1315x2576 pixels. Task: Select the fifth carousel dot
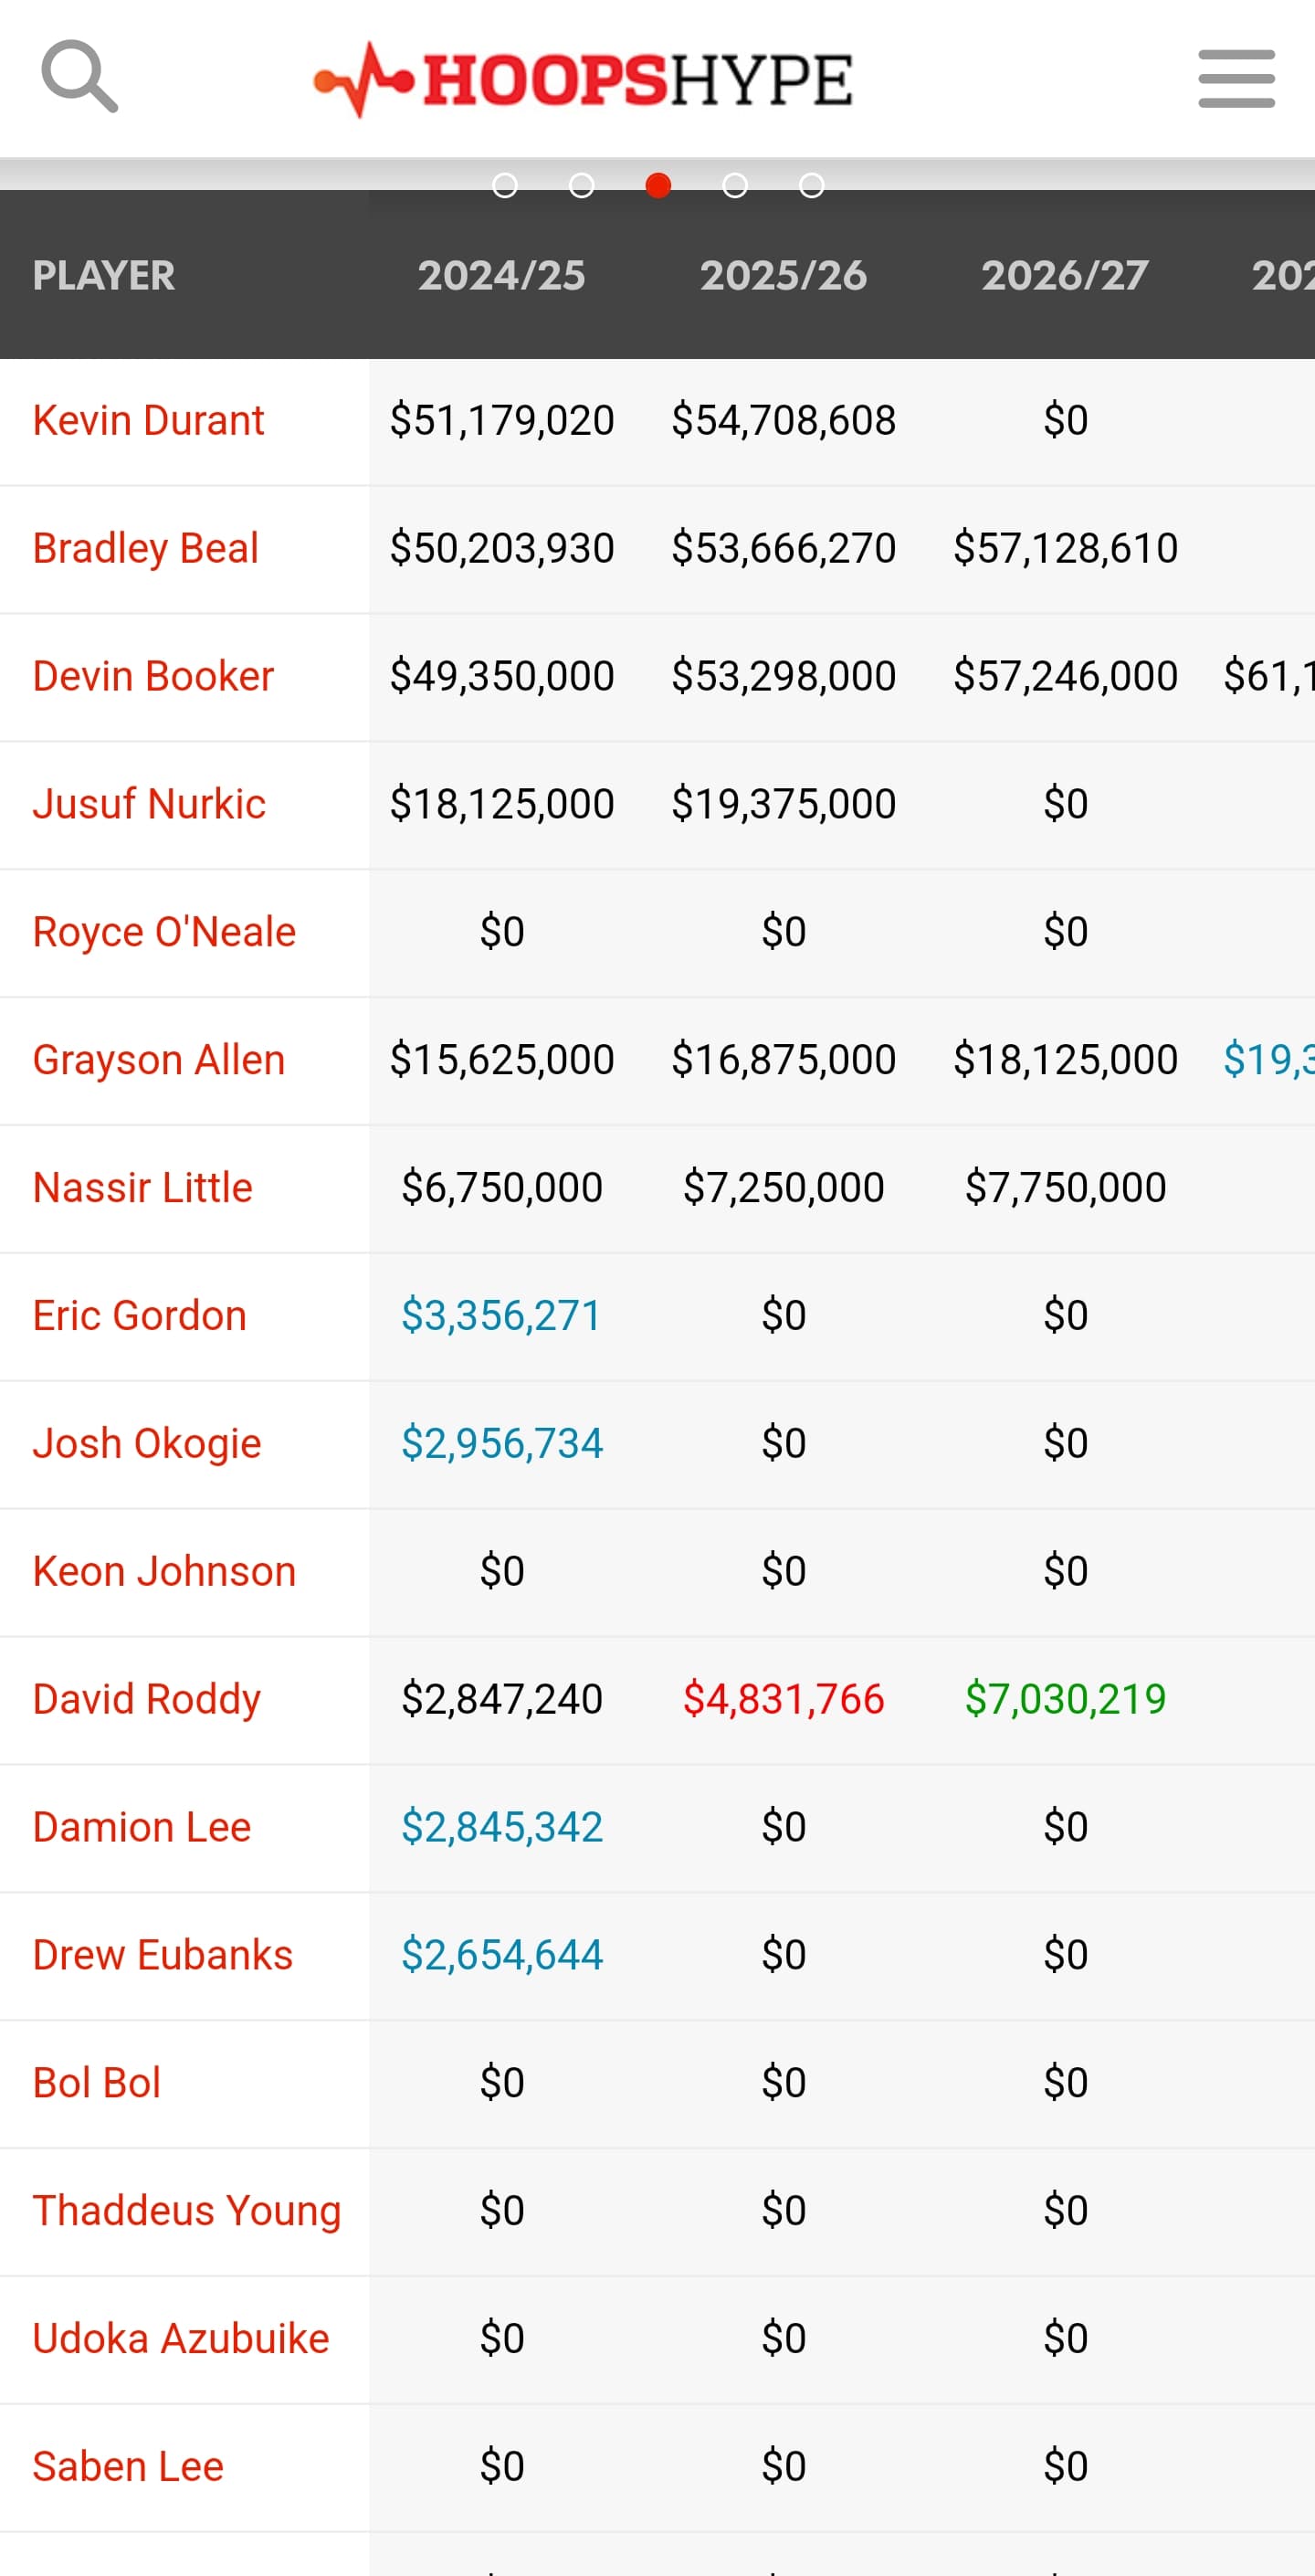(812, 186)
